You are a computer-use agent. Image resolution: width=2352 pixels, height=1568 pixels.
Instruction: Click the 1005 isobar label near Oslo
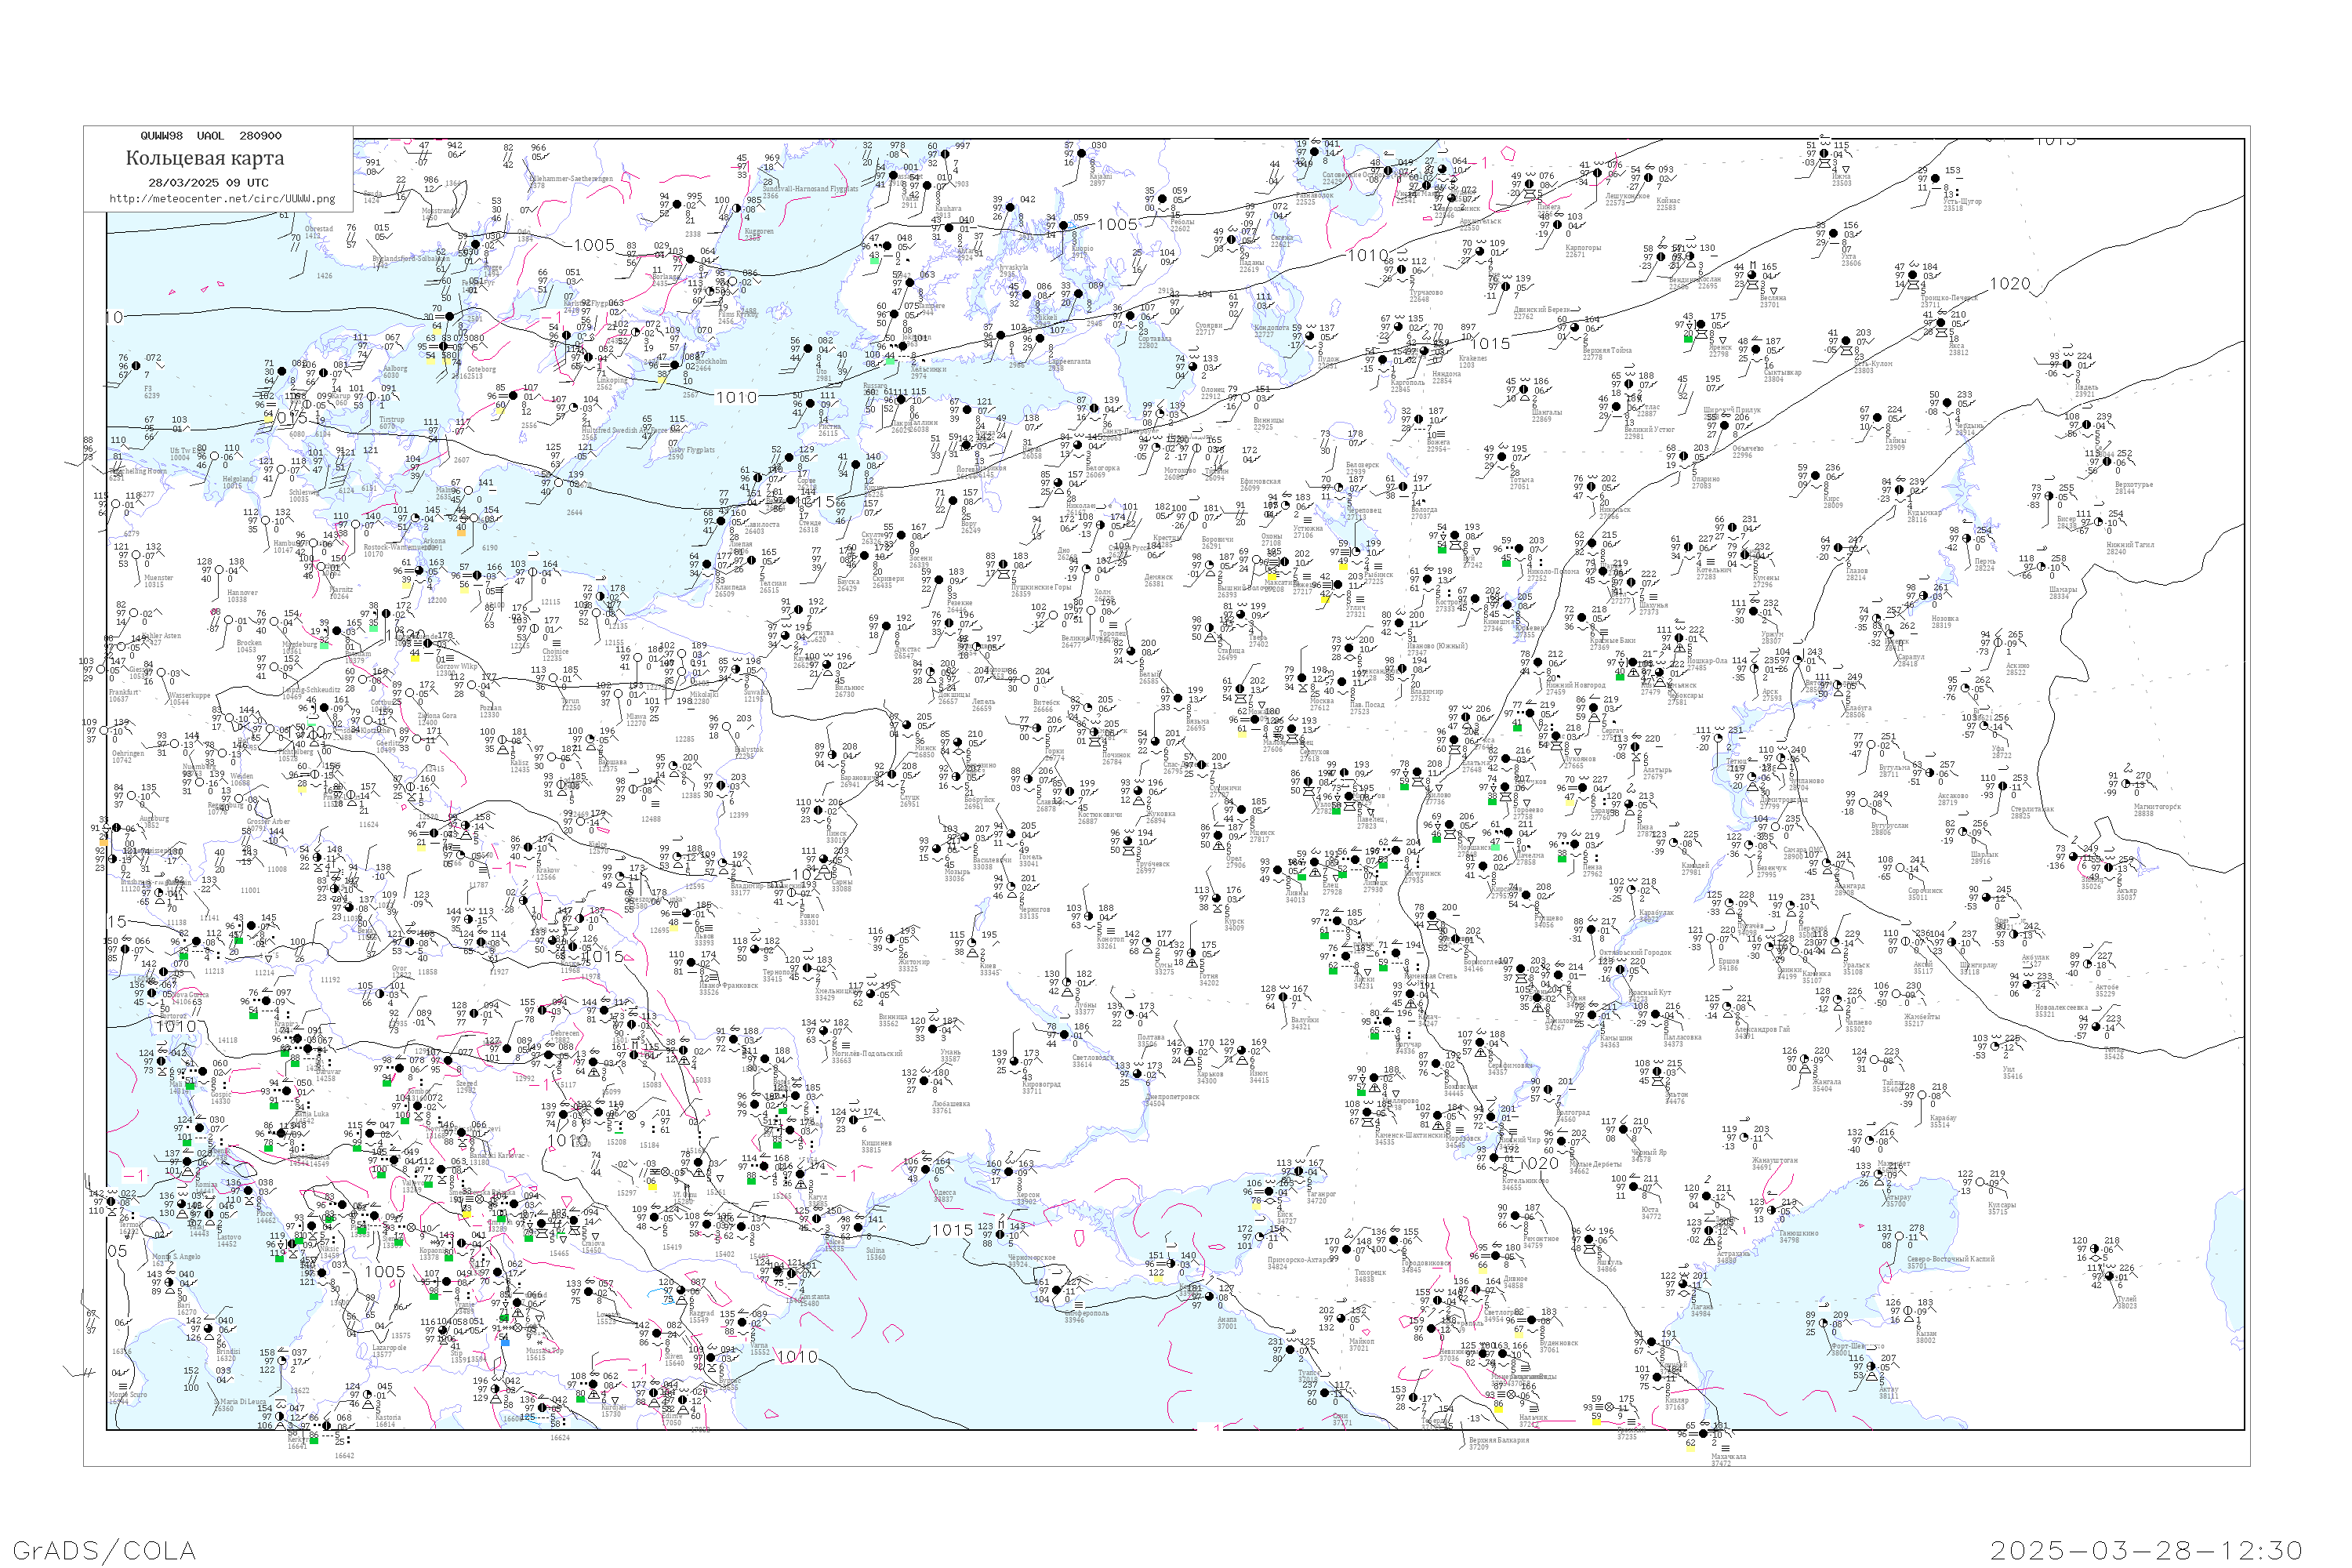point(594,245)
